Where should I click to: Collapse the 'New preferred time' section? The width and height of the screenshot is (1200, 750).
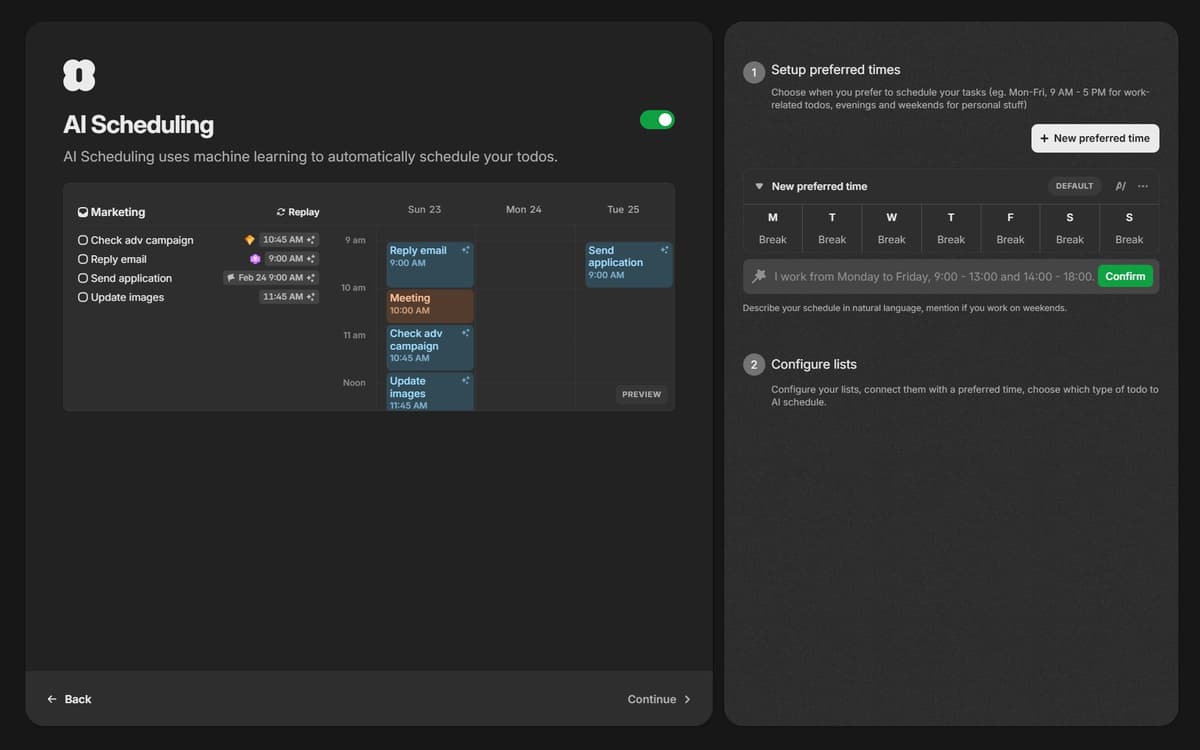(759, 186)
